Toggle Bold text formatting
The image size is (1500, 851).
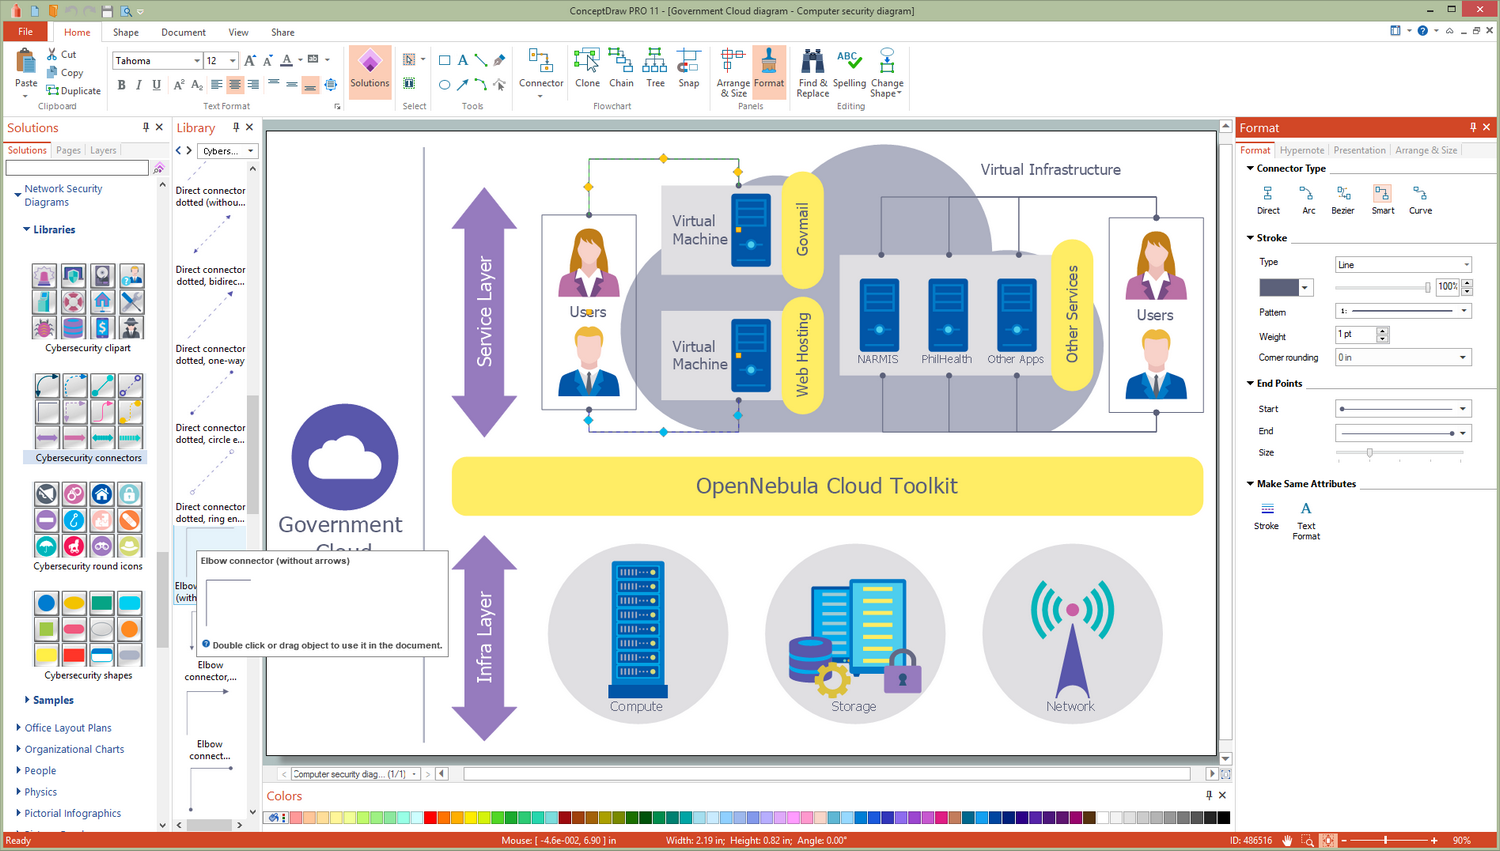[122, 85]
